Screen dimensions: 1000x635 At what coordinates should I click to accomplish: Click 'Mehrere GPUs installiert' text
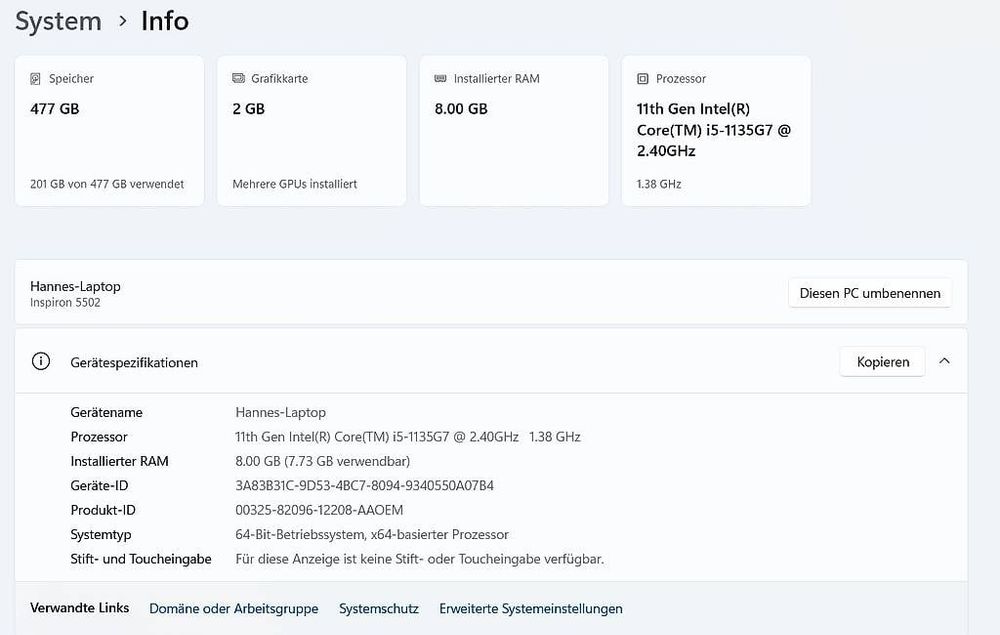(295, 184)
